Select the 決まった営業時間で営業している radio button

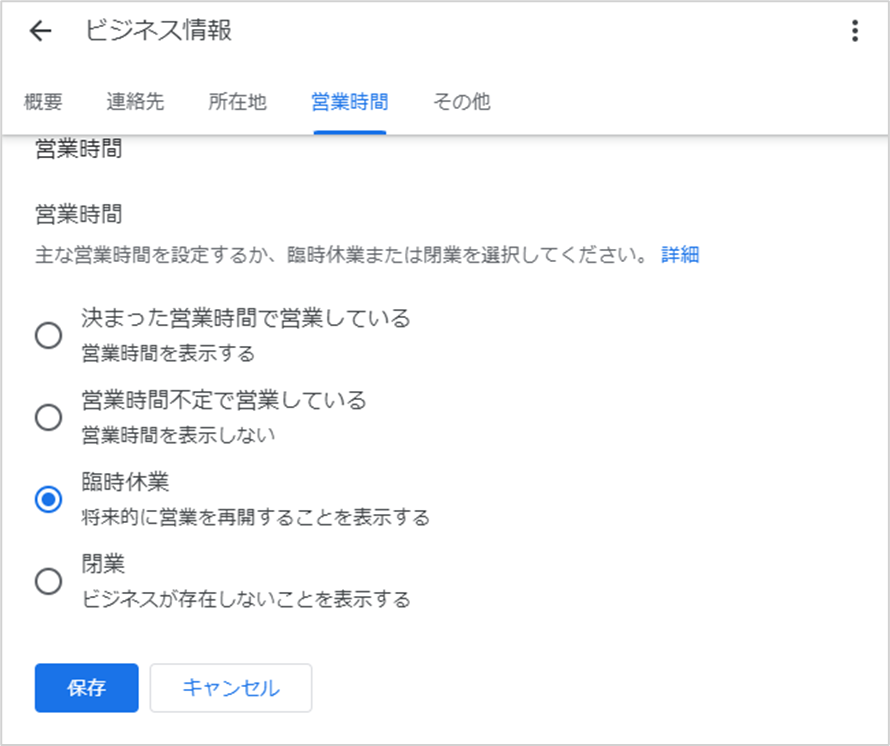pos(48,336)
